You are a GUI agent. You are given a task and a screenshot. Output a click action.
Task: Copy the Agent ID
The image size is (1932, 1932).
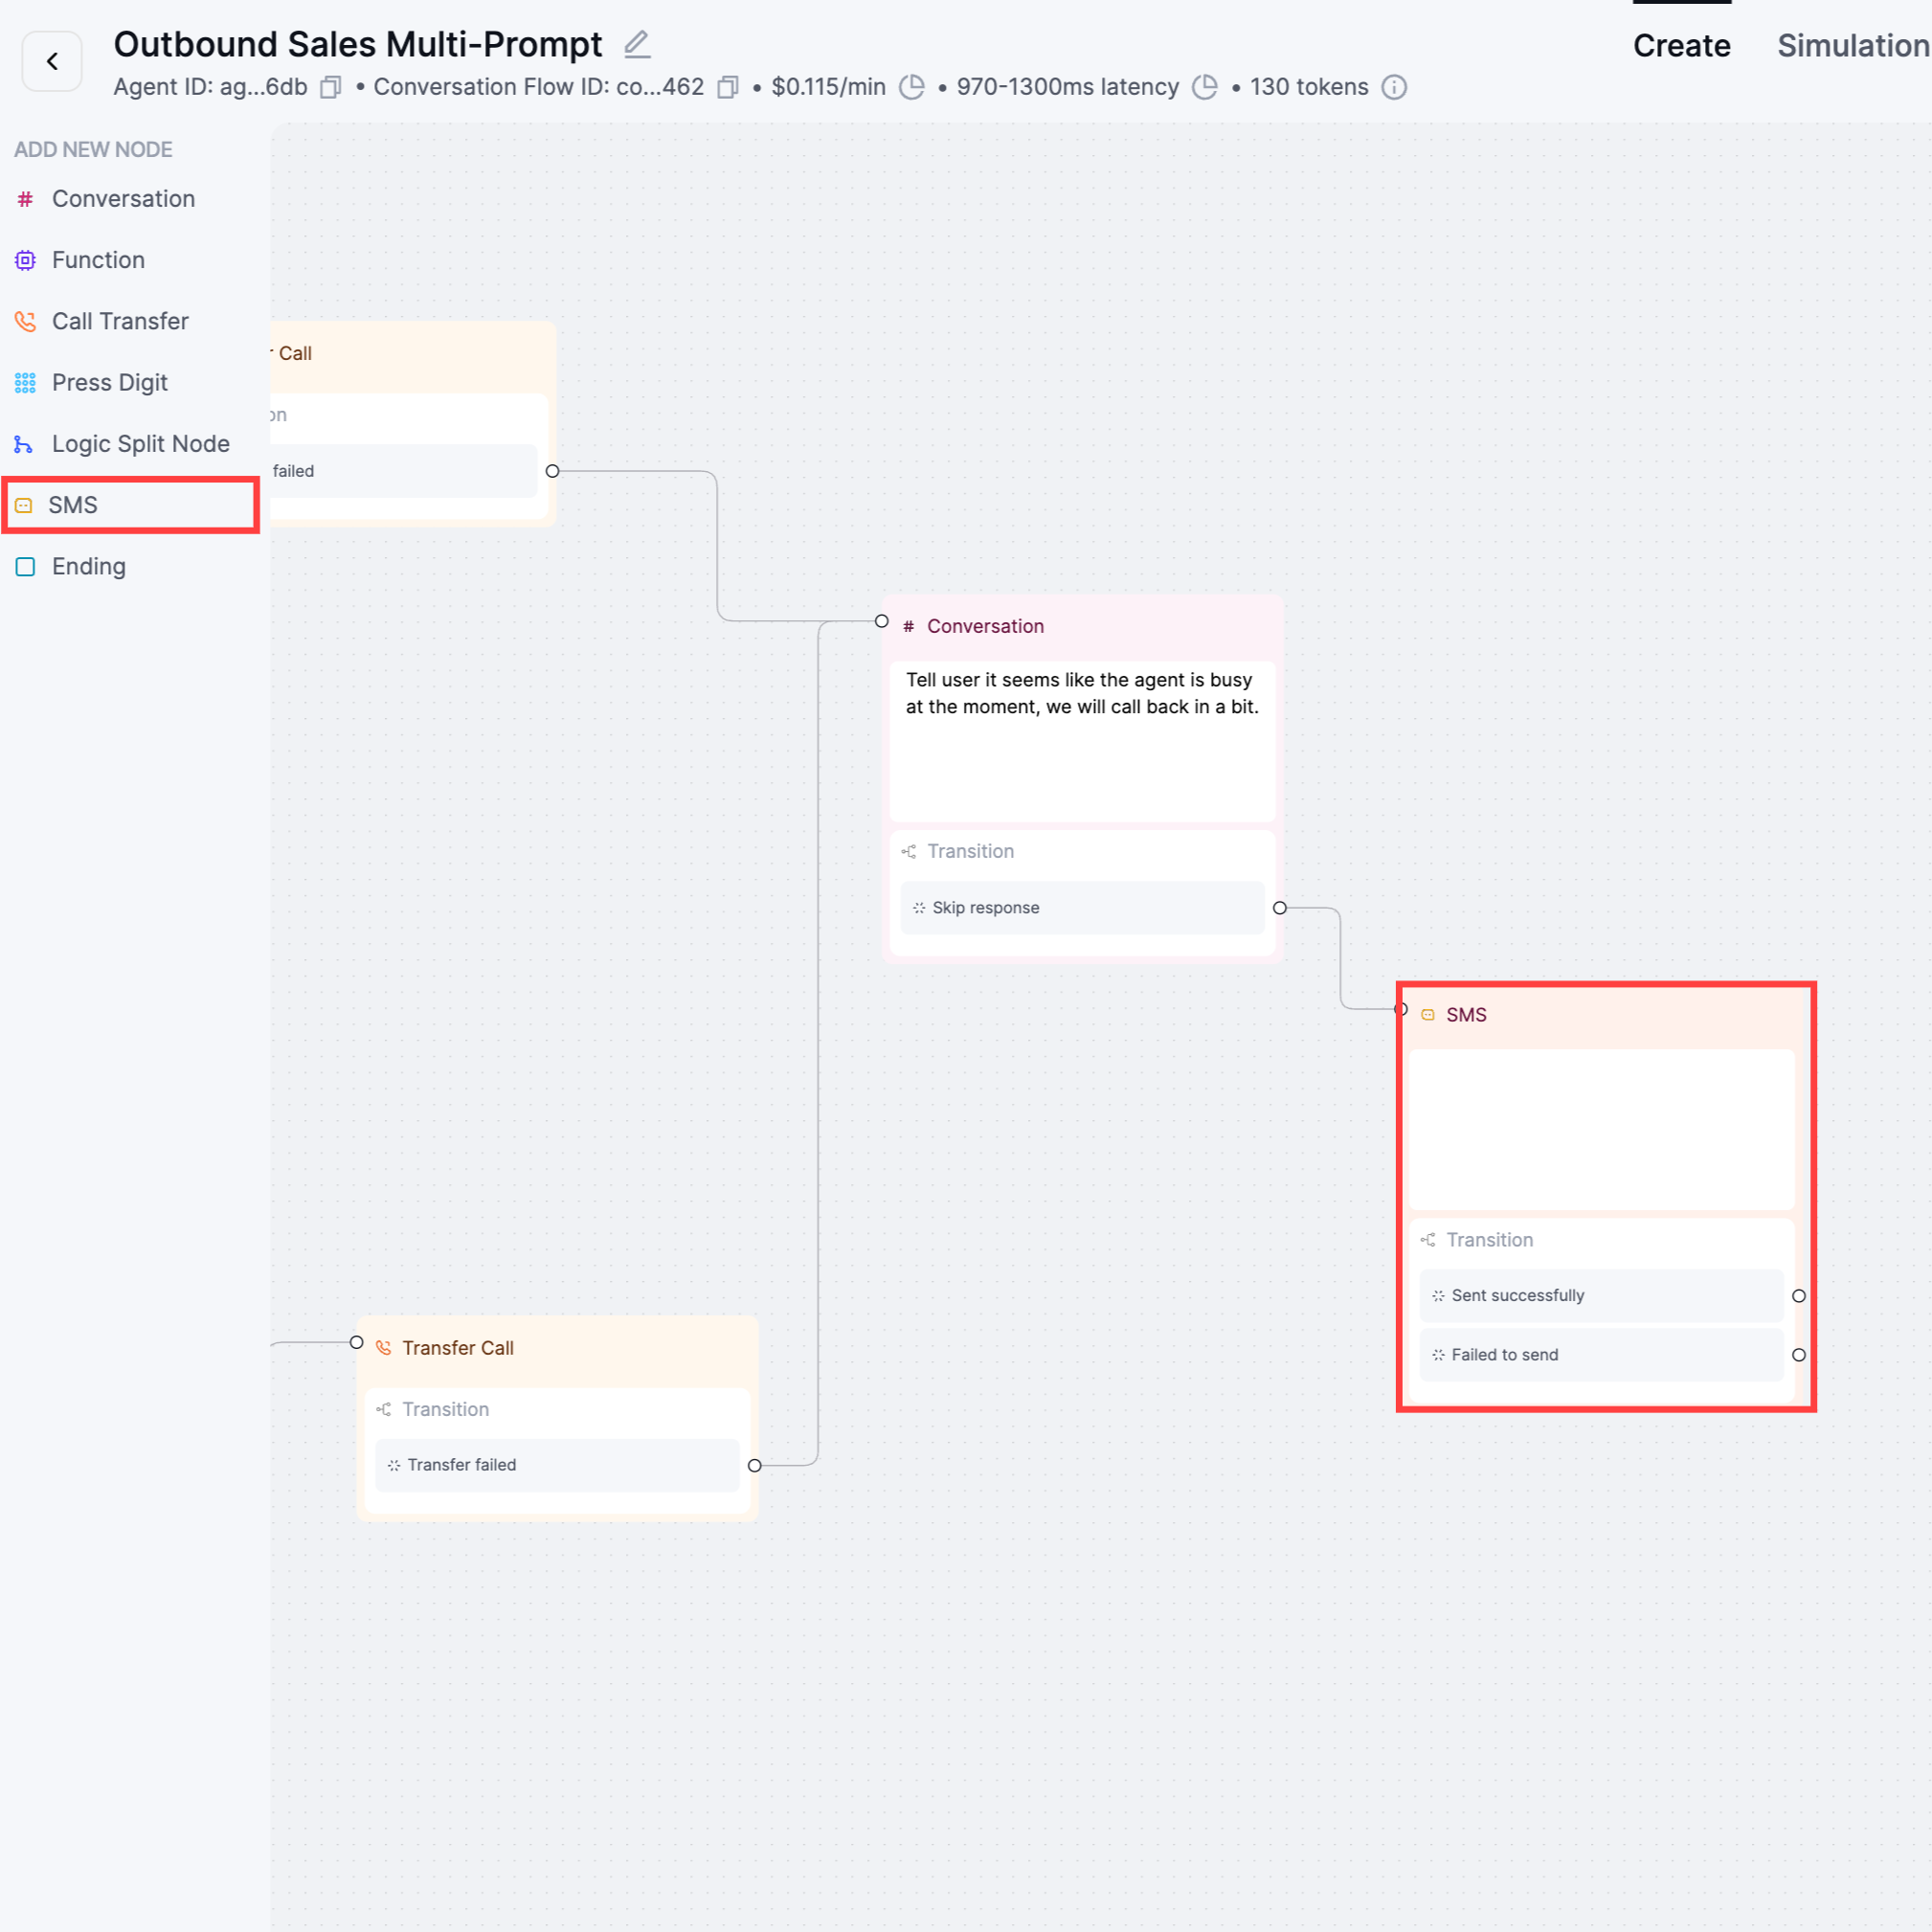point(330,88)
